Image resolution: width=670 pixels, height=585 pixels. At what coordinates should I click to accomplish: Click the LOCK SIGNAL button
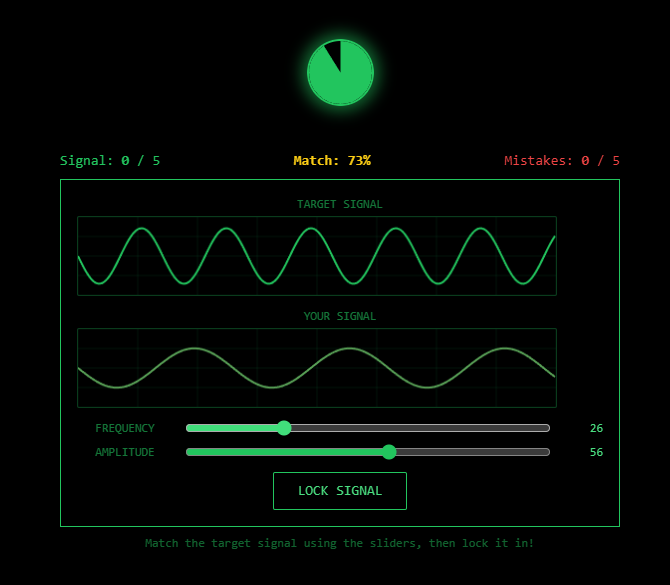pos(340,491)
